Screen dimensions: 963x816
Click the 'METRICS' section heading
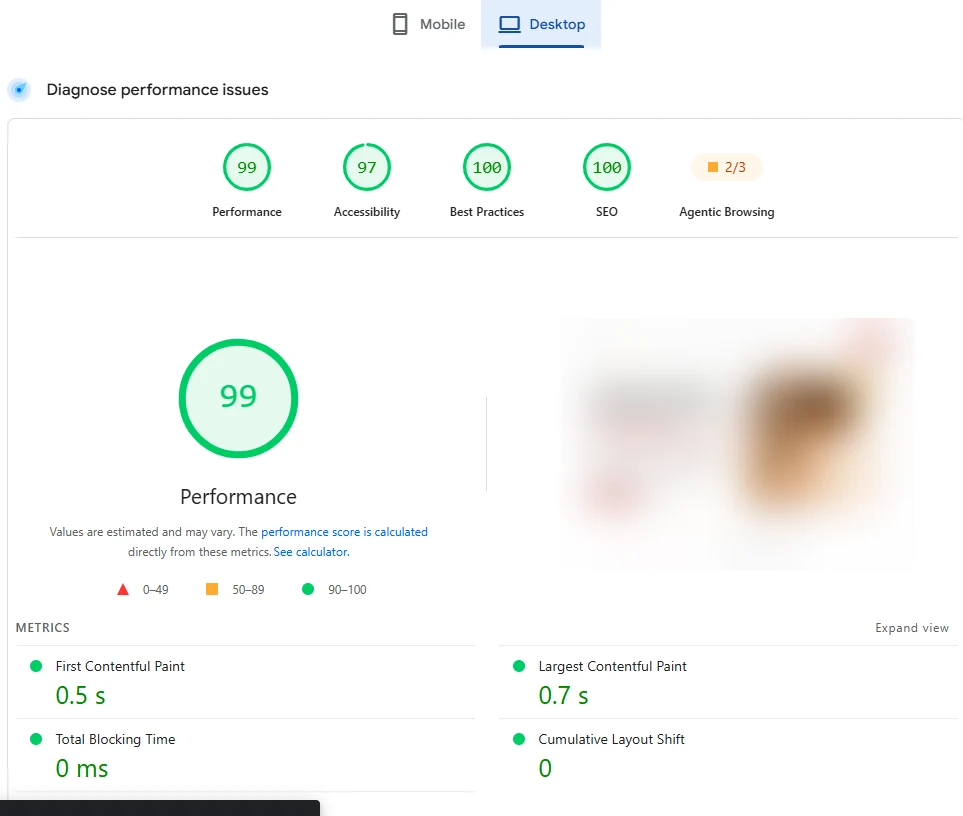(x=42, y=628)
